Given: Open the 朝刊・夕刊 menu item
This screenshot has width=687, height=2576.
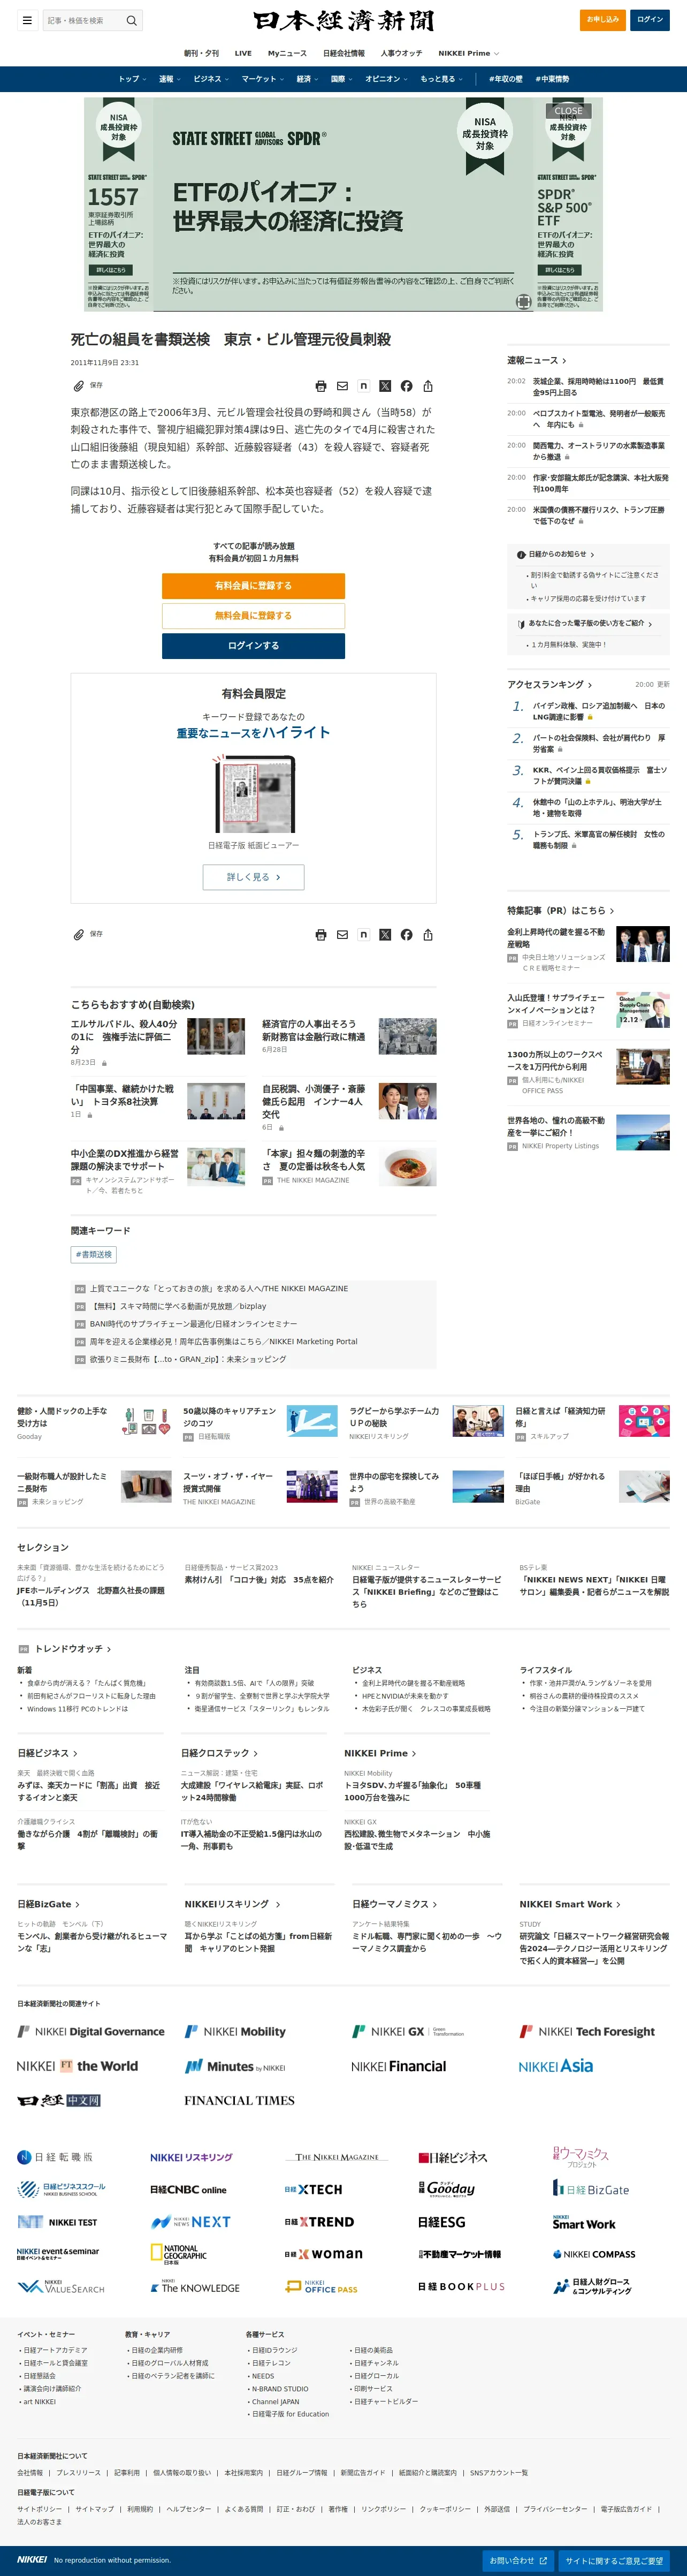Looking at the screenshot, I should (201, 53).
